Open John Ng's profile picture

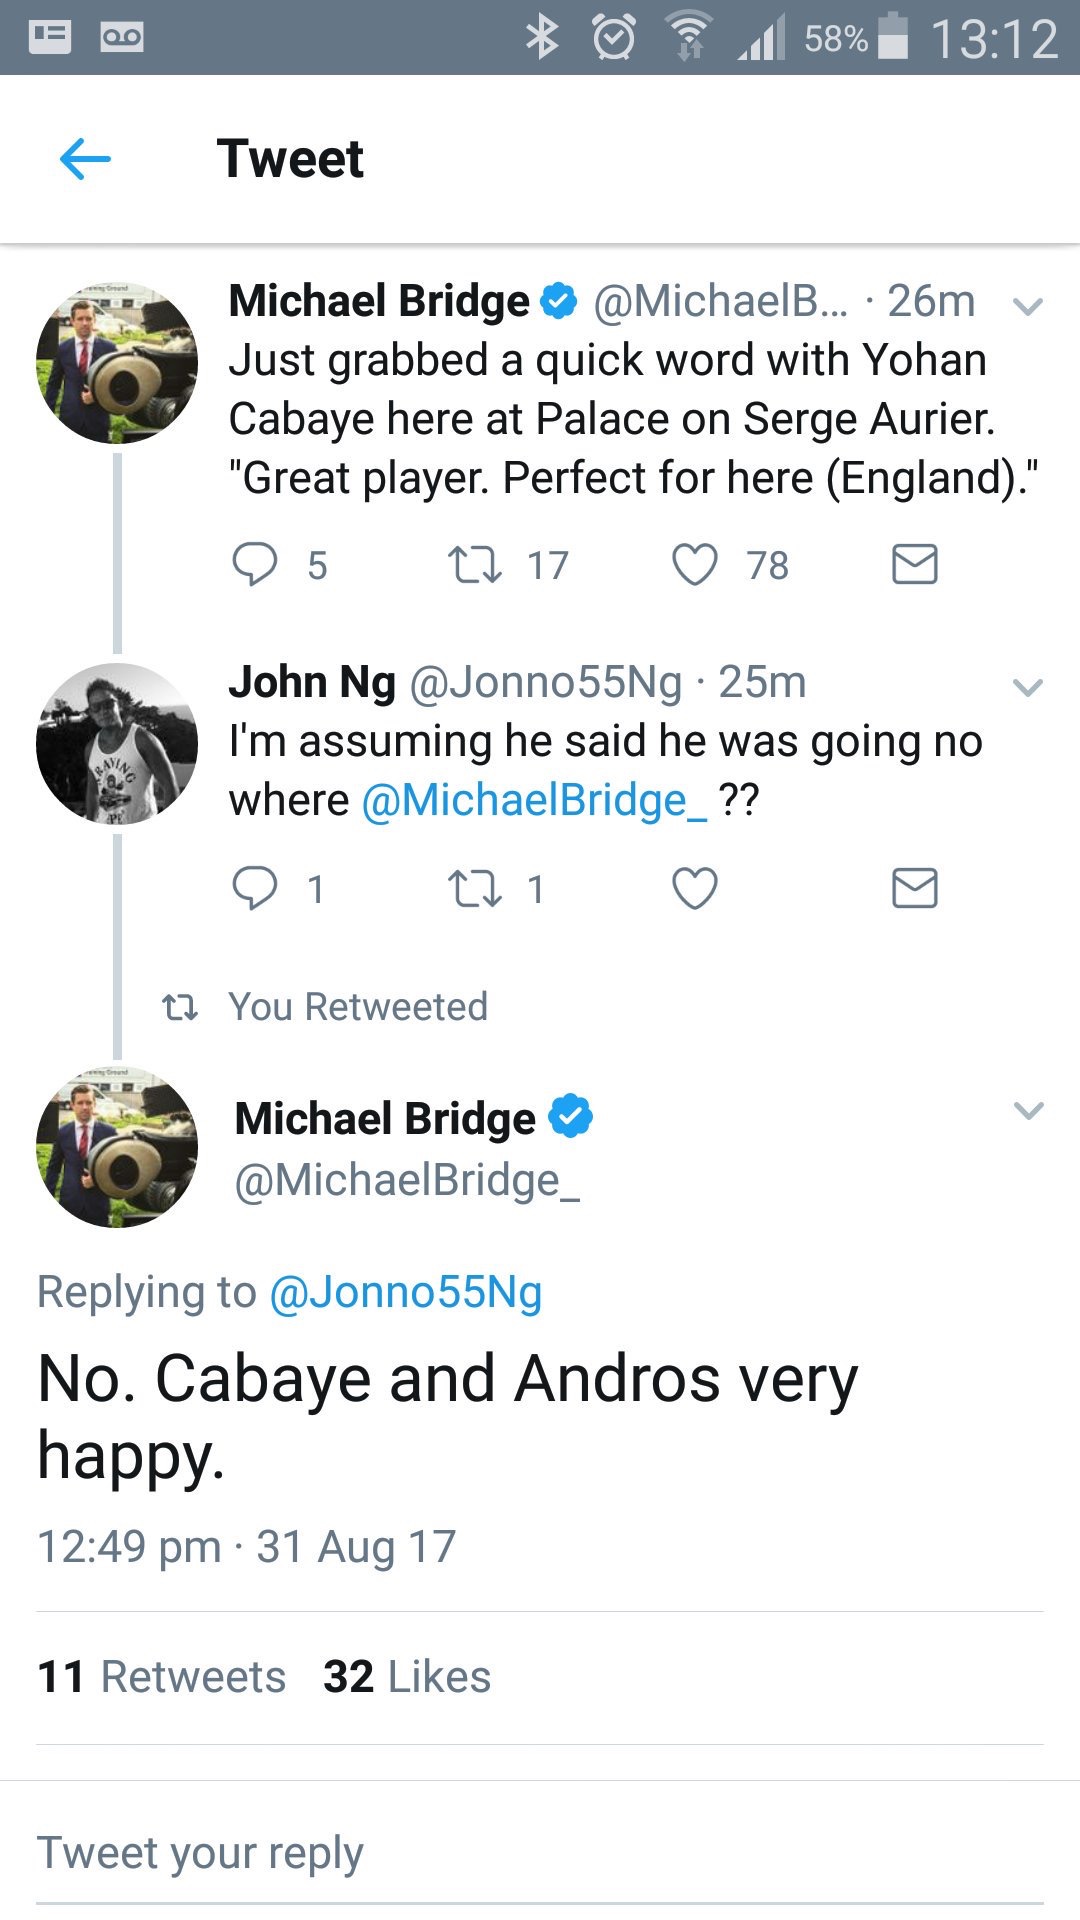[x=117, y=744]
